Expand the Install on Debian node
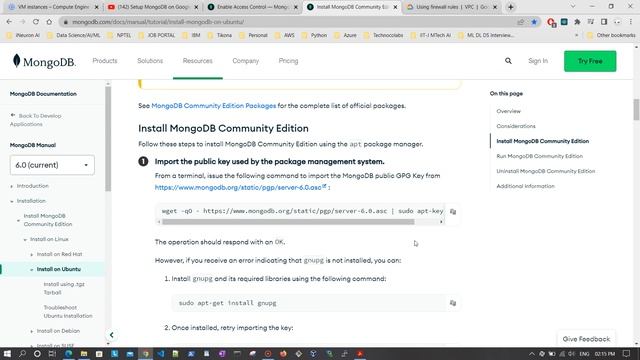This screenshot has height=360, width=640. [x=32, y=331]
